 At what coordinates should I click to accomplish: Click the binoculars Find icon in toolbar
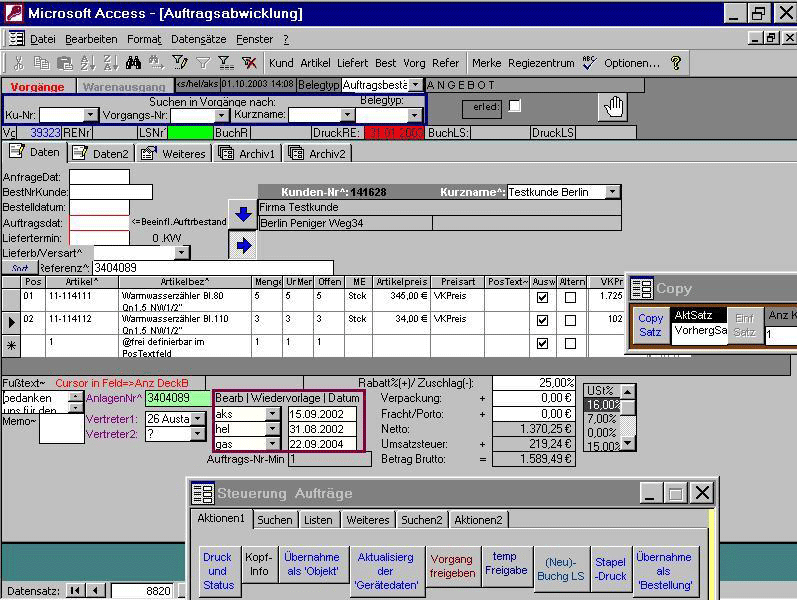(133, 63)
